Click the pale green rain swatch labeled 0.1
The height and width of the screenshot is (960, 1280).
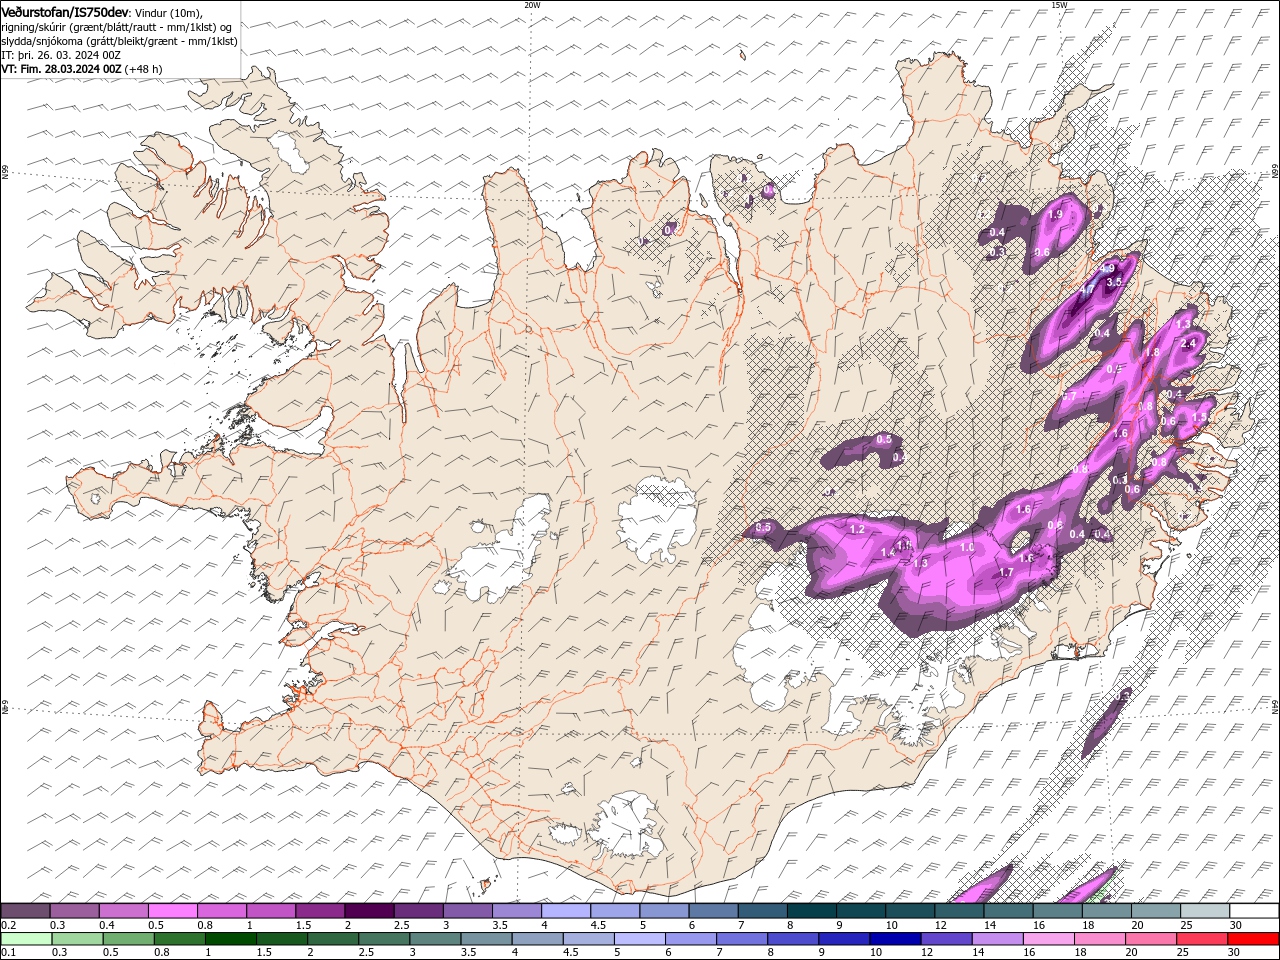[26, 939]
